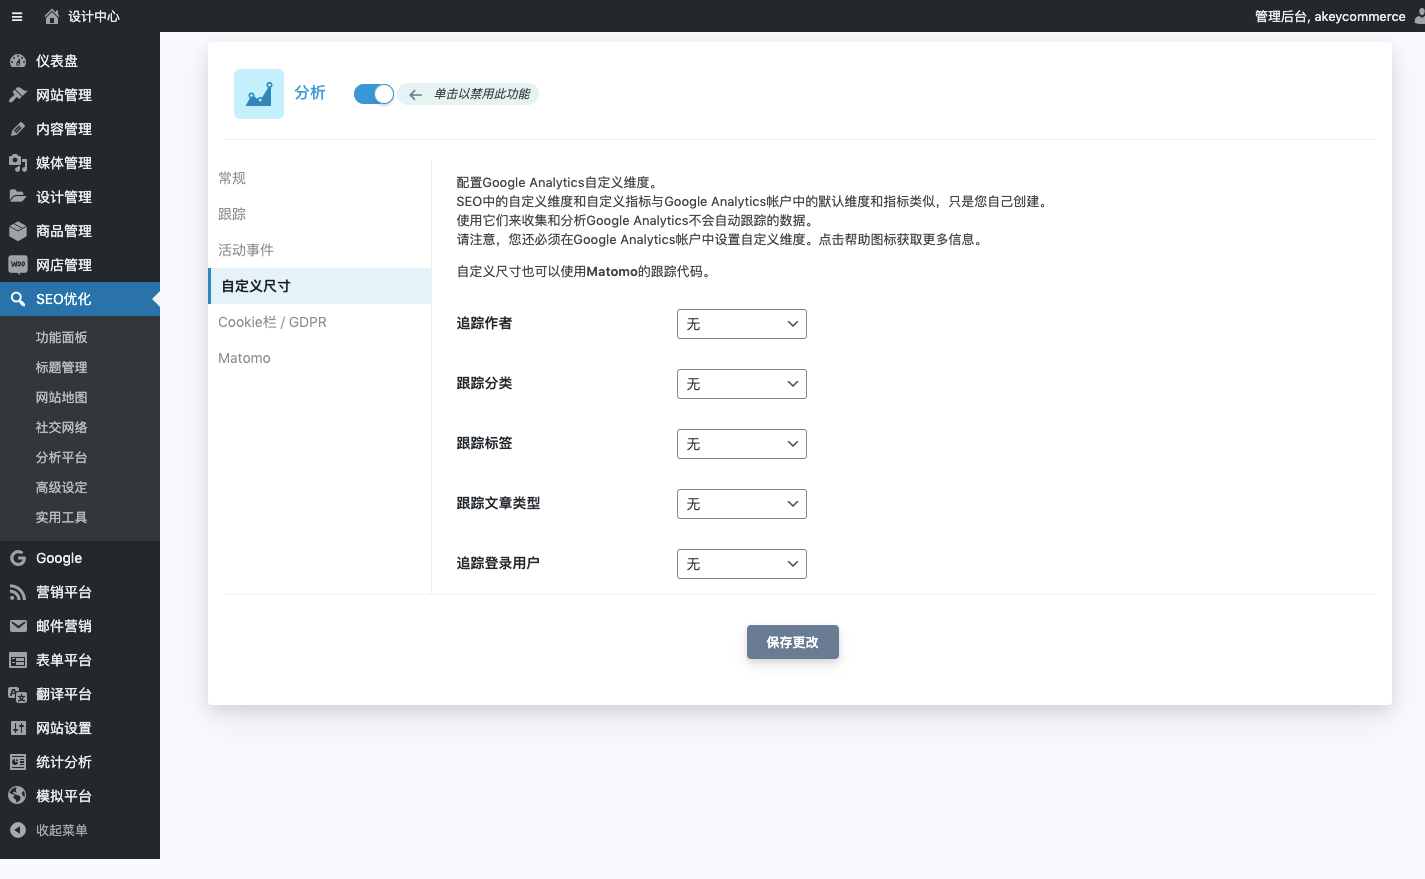The image size is (1425, 879).
Task: Open the 追踪登录用户 dropdown
Action: coord(742,564)
